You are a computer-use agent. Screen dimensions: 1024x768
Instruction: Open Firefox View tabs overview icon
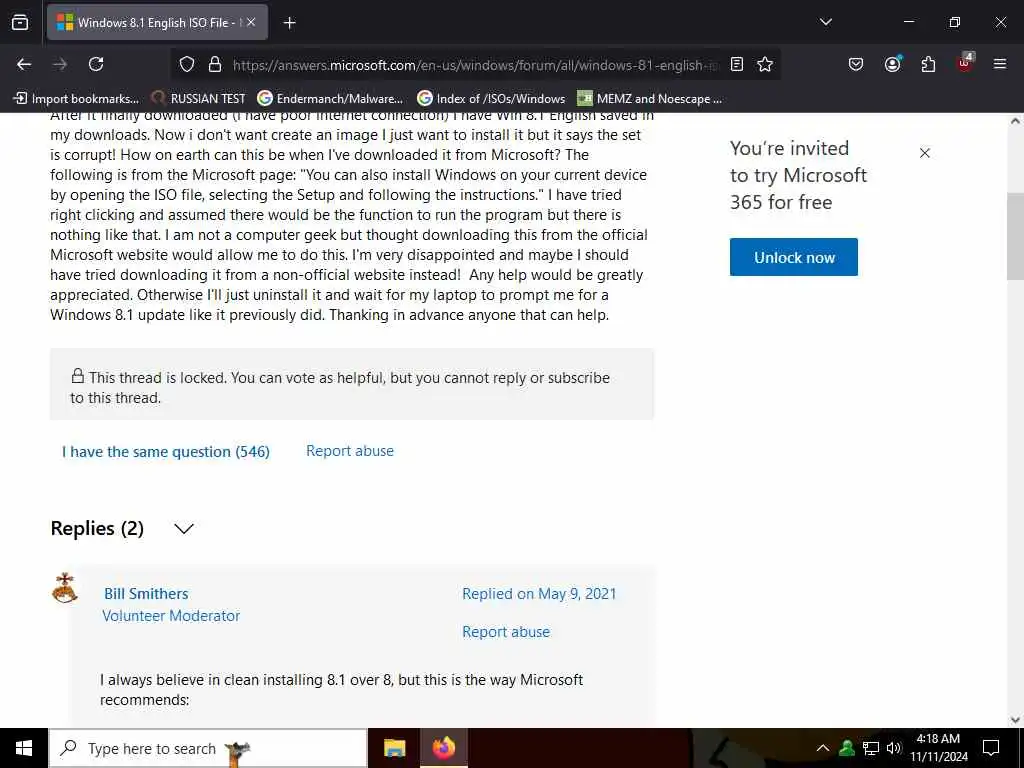20,22
